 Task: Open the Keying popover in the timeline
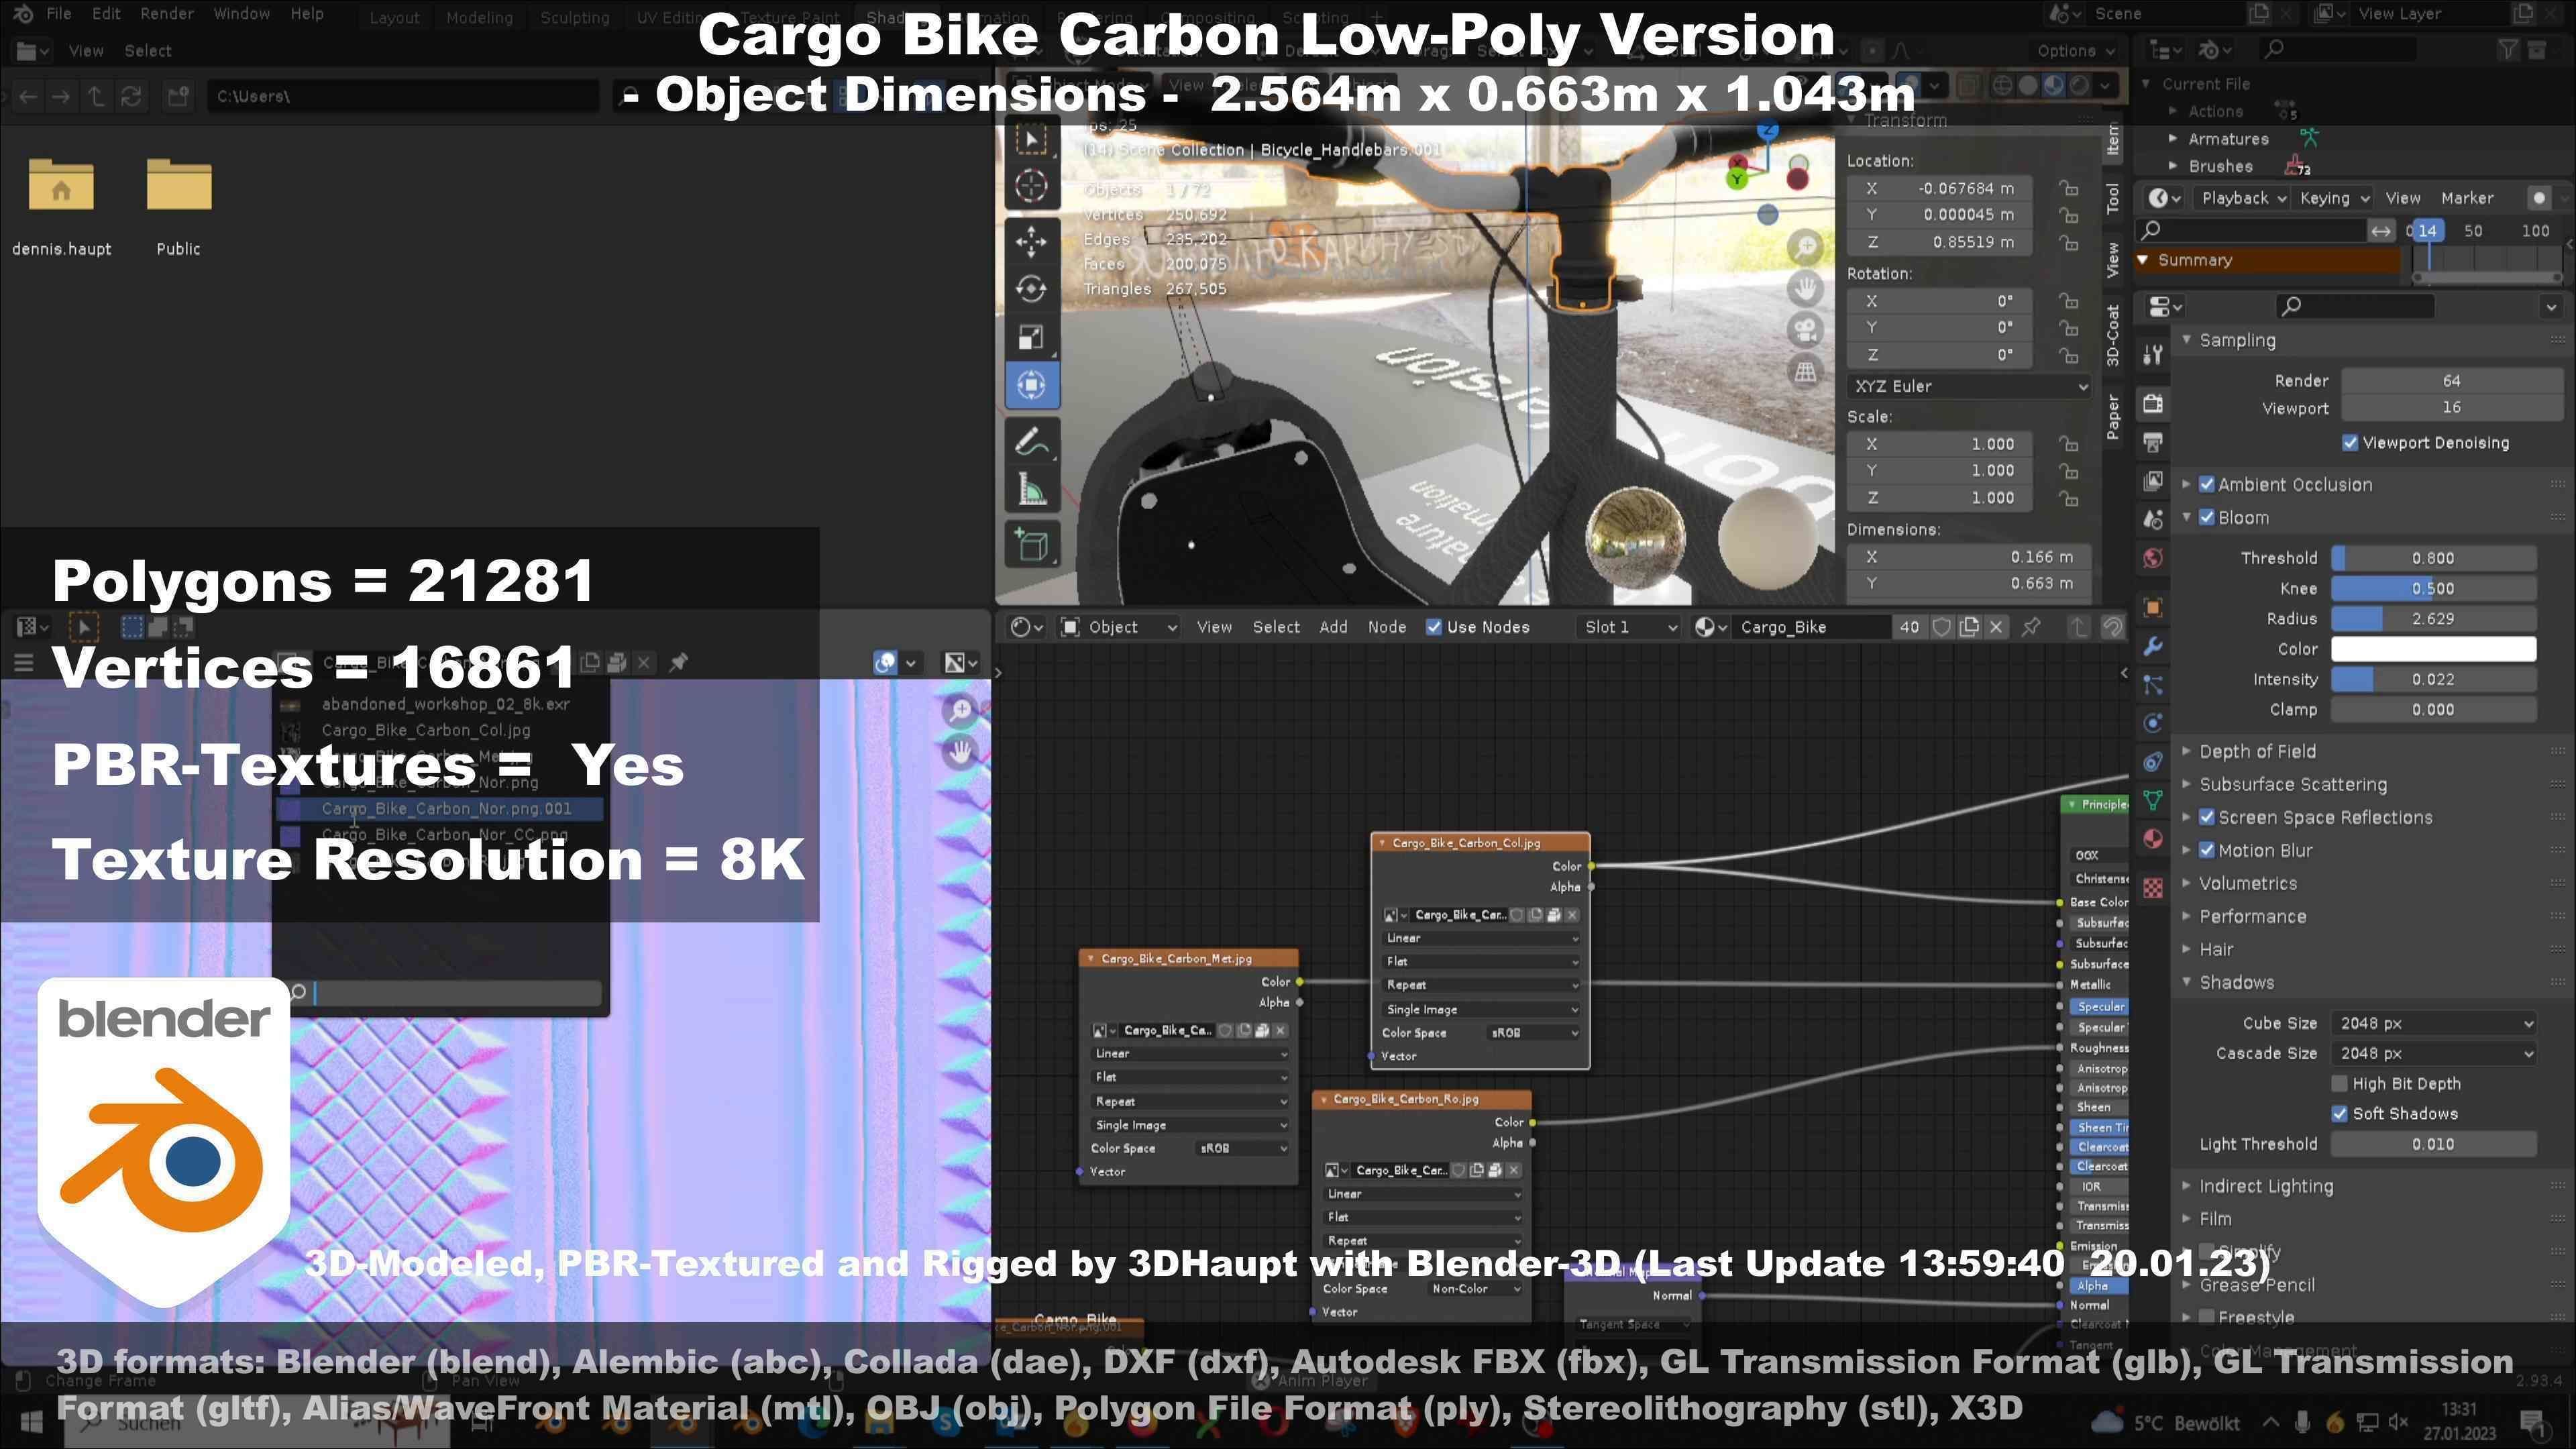[2334, 198]
